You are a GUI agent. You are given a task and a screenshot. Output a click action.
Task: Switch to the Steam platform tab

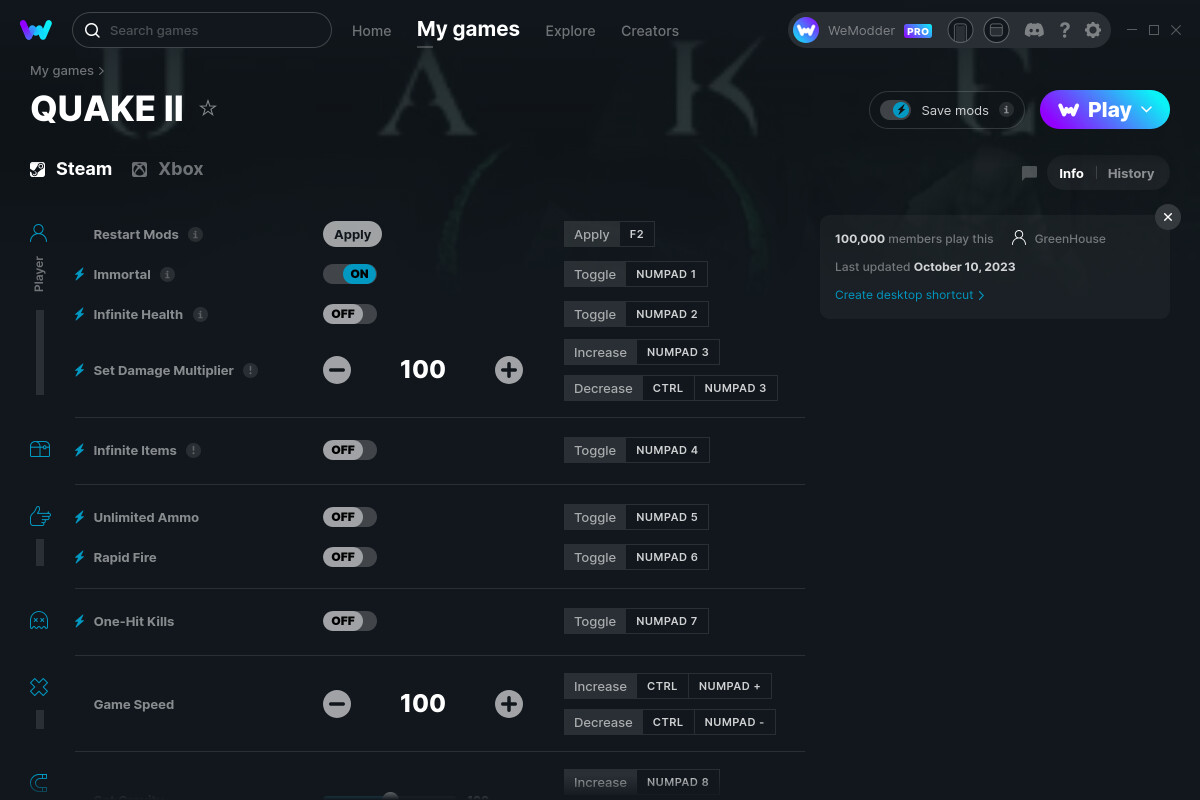(71, 169)
